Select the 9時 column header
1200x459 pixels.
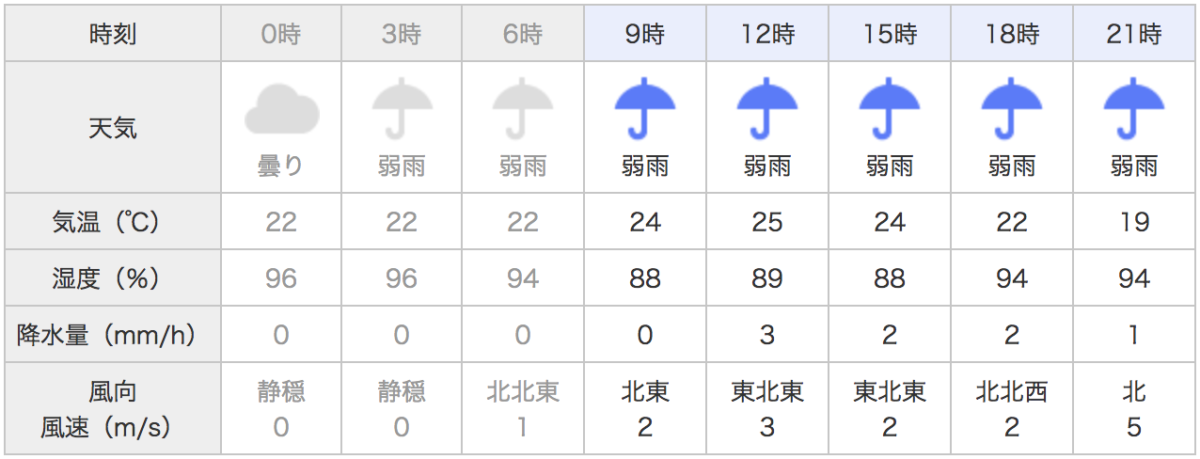pos(645,34)
